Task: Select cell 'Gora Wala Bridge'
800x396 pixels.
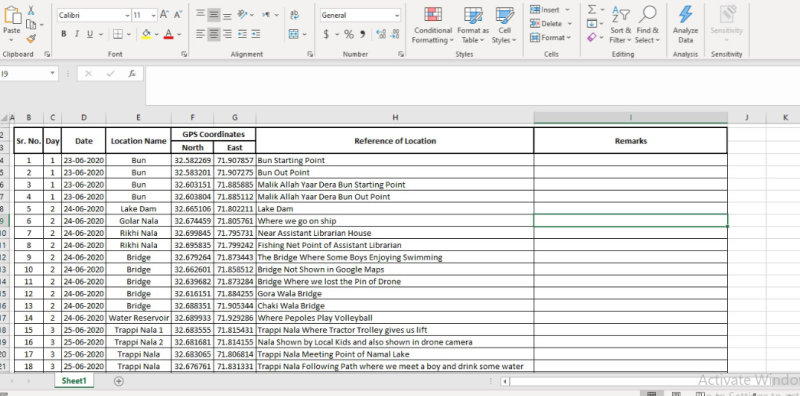Action: 395,293
